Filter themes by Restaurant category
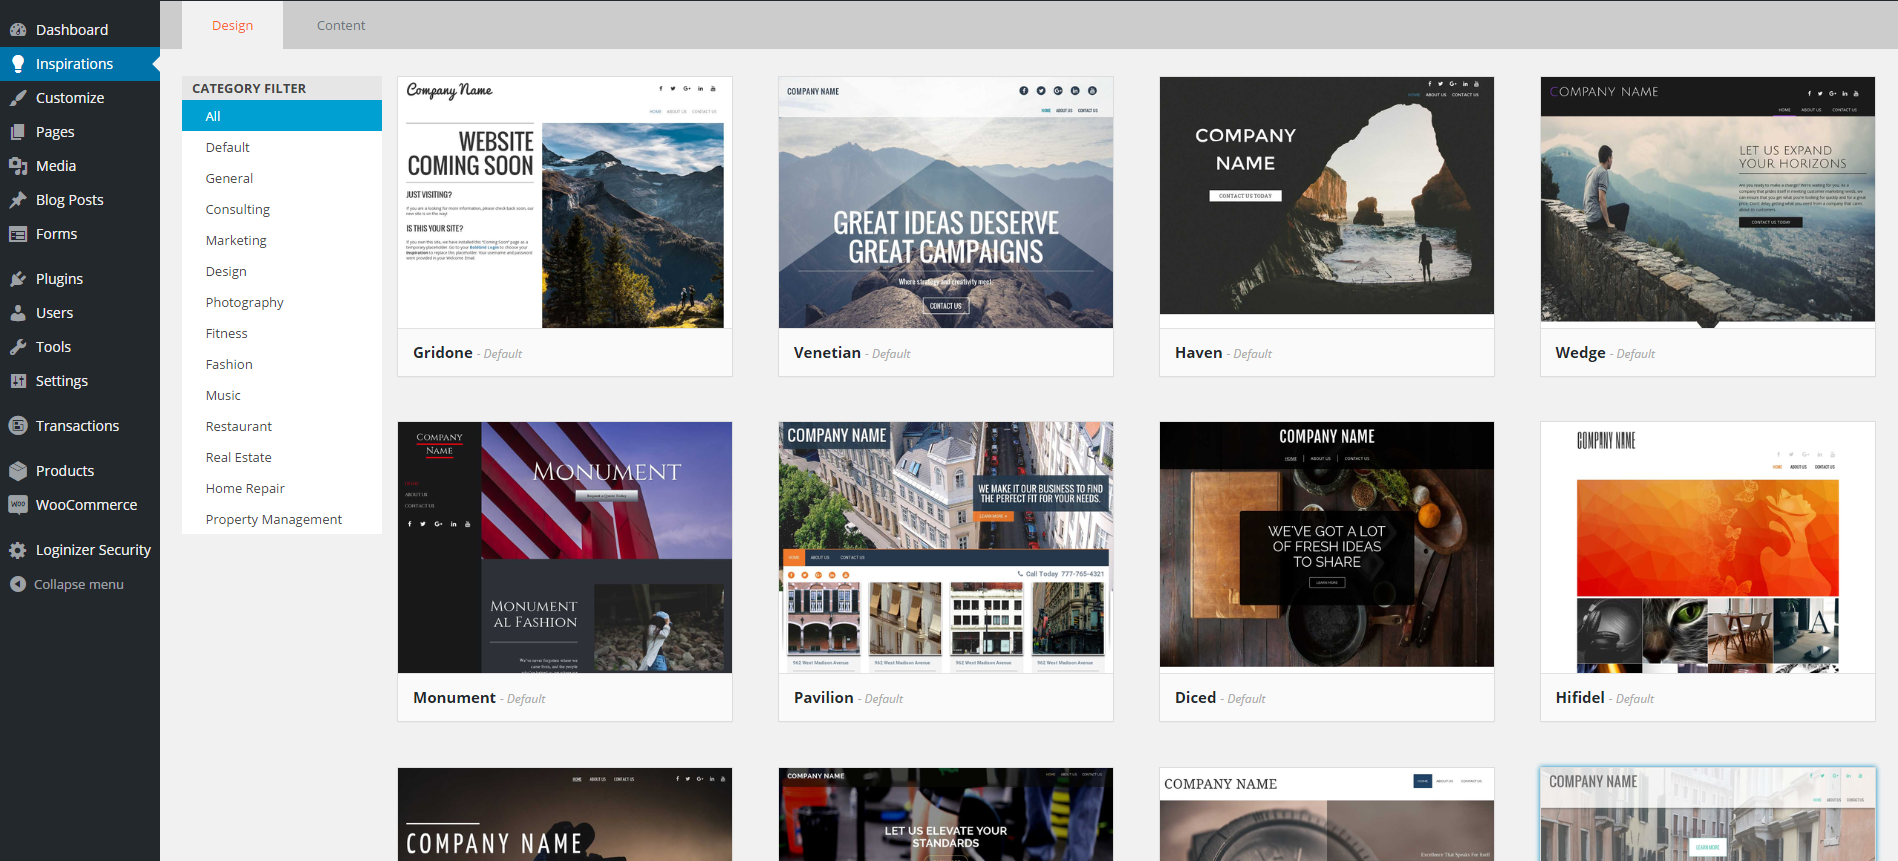 click(x=282, y=426)
